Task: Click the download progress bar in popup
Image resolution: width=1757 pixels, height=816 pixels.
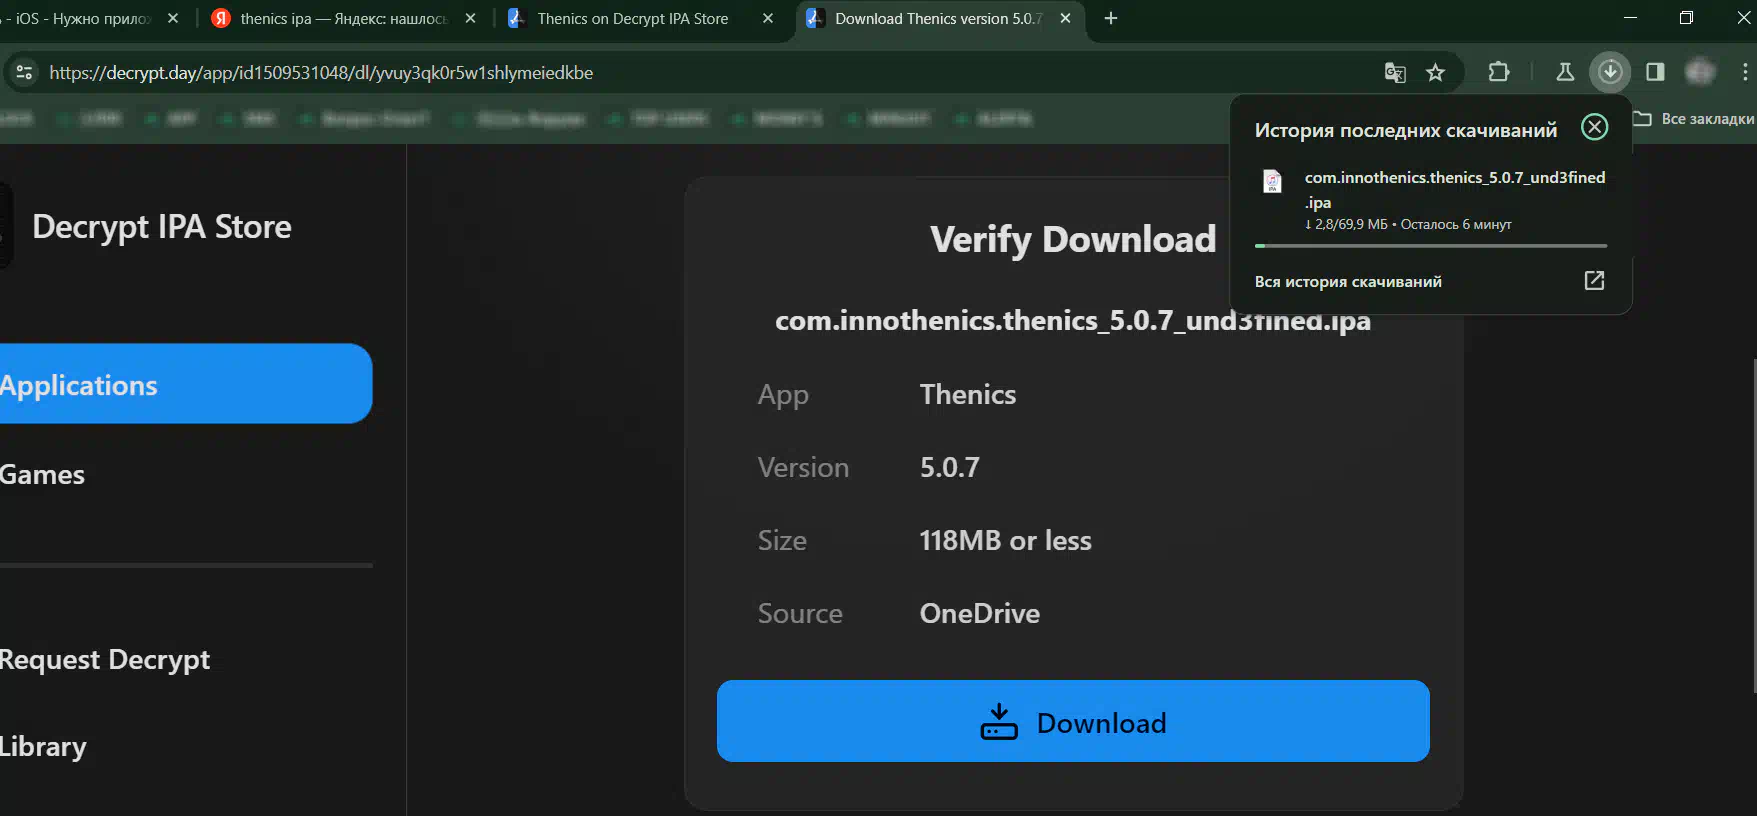Action: pyautogui.click(x=1431, y=245)
